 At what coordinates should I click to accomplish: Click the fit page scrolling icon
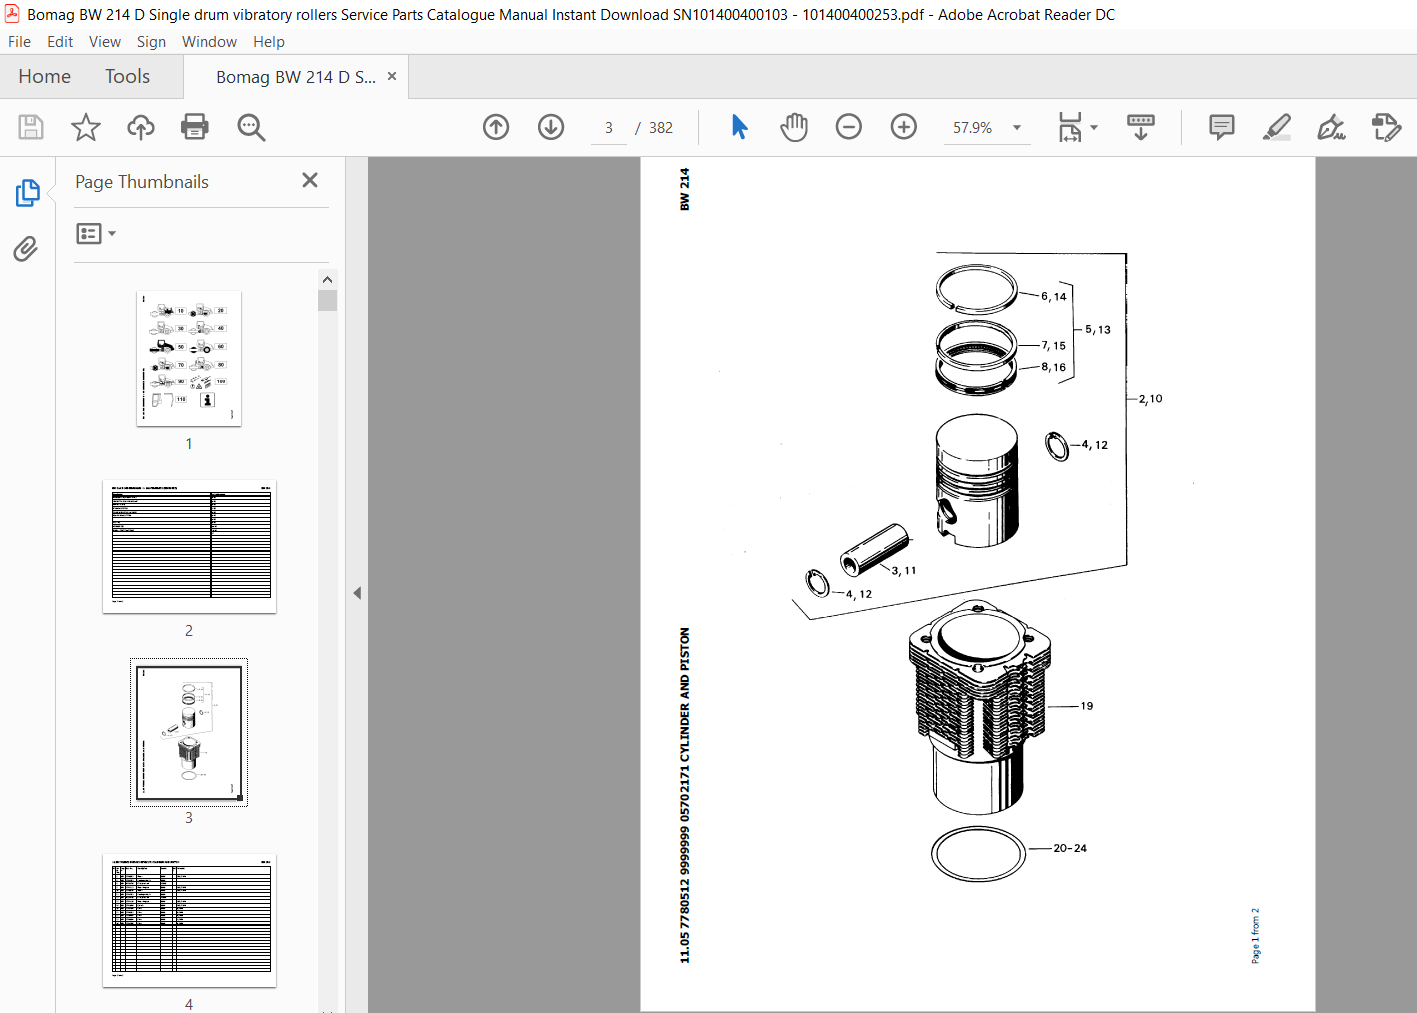point(1070,127)
